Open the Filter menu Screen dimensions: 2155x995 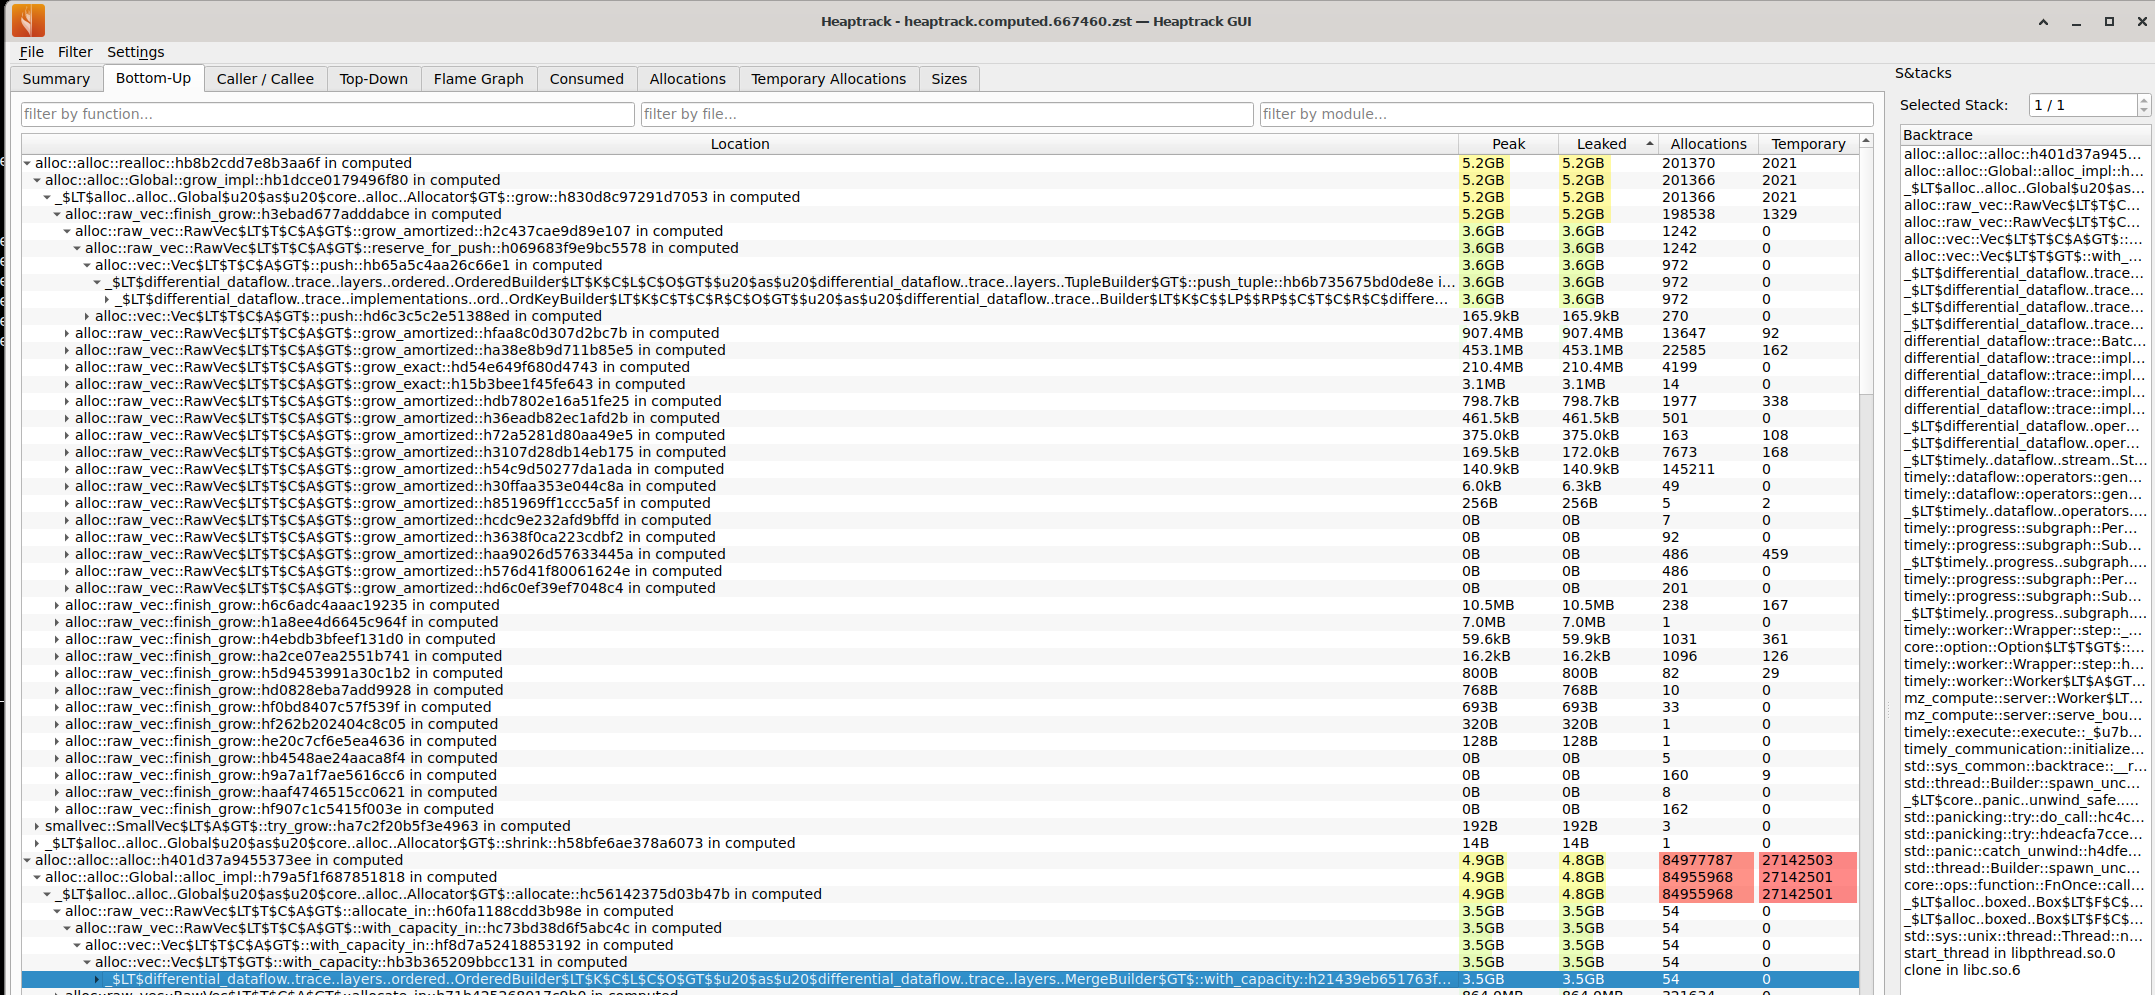pyautogui.click(x=75, y=51)
